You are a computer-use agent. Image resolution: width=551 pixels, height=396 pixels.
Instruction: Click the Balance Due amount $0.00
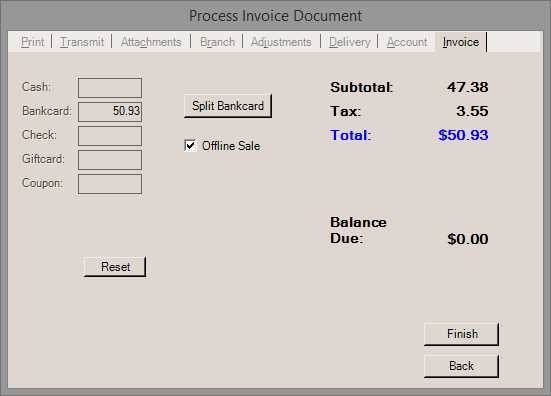(468, 239)
